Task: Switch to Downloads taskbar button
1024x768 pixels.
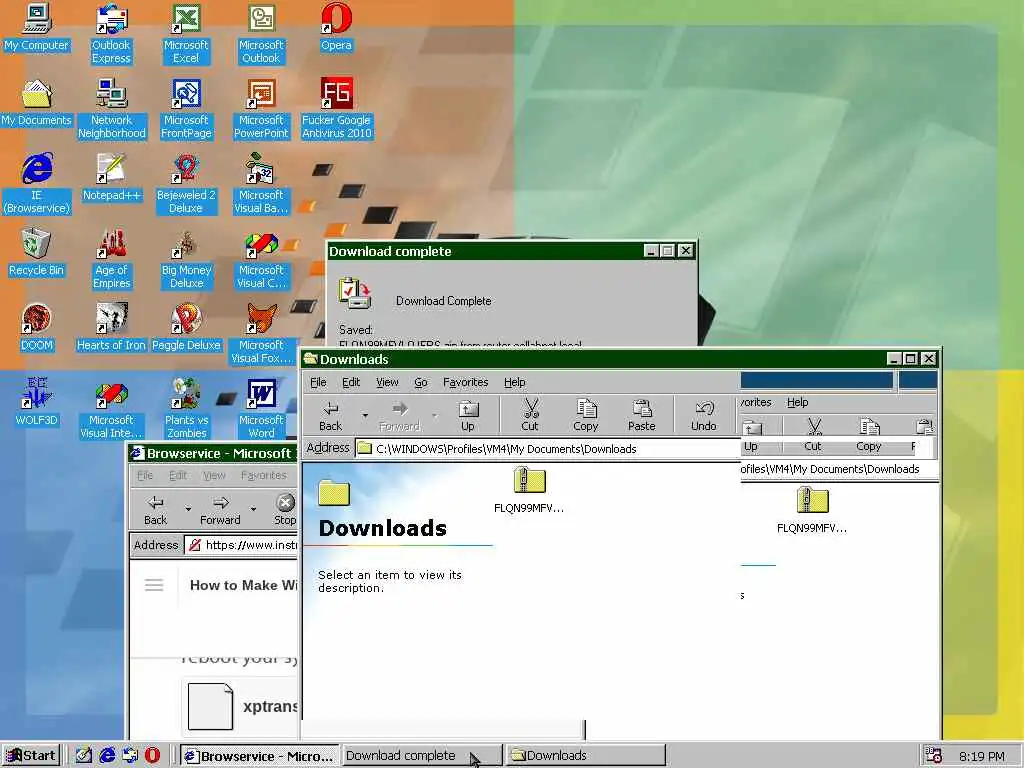Action: pos(585,756)
